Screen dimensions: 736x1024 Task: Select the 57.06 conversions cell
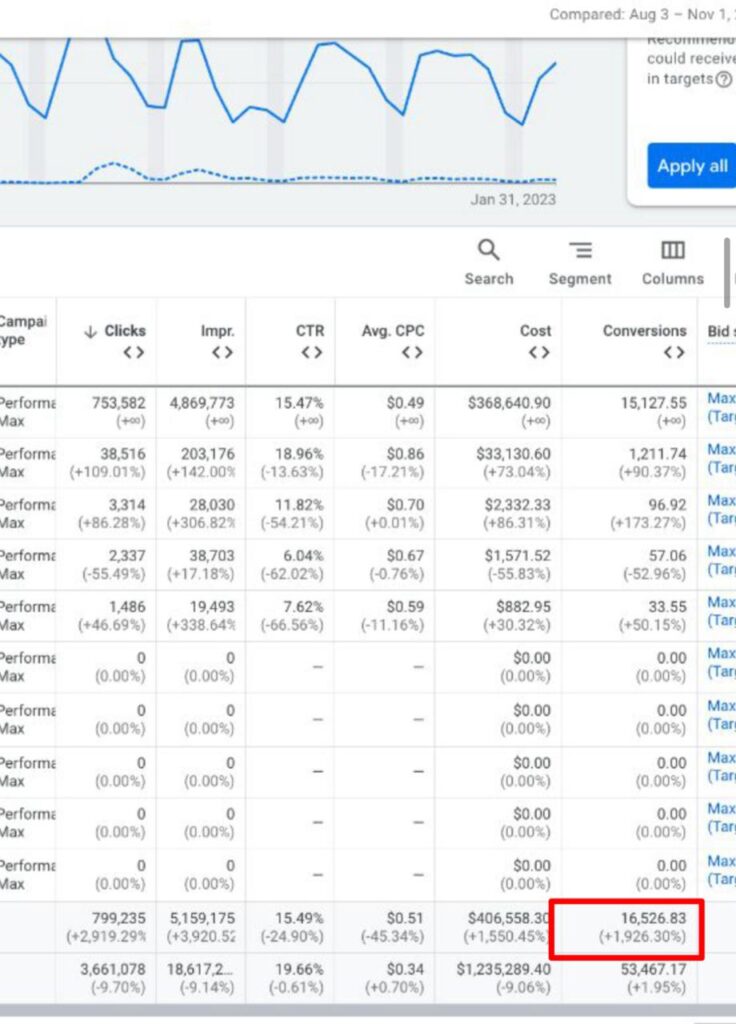(x=630, y=565)
